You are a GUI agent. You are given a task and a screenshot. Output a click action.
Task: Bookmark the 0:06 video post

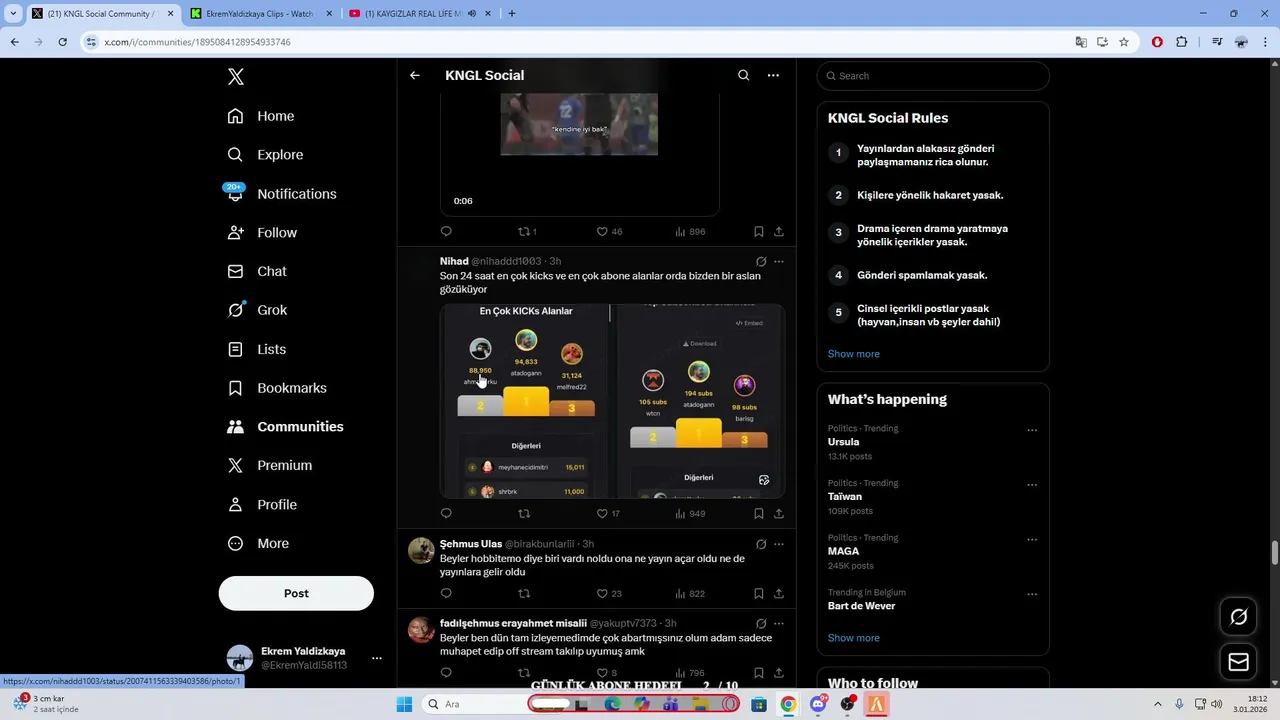coord(759,231)
